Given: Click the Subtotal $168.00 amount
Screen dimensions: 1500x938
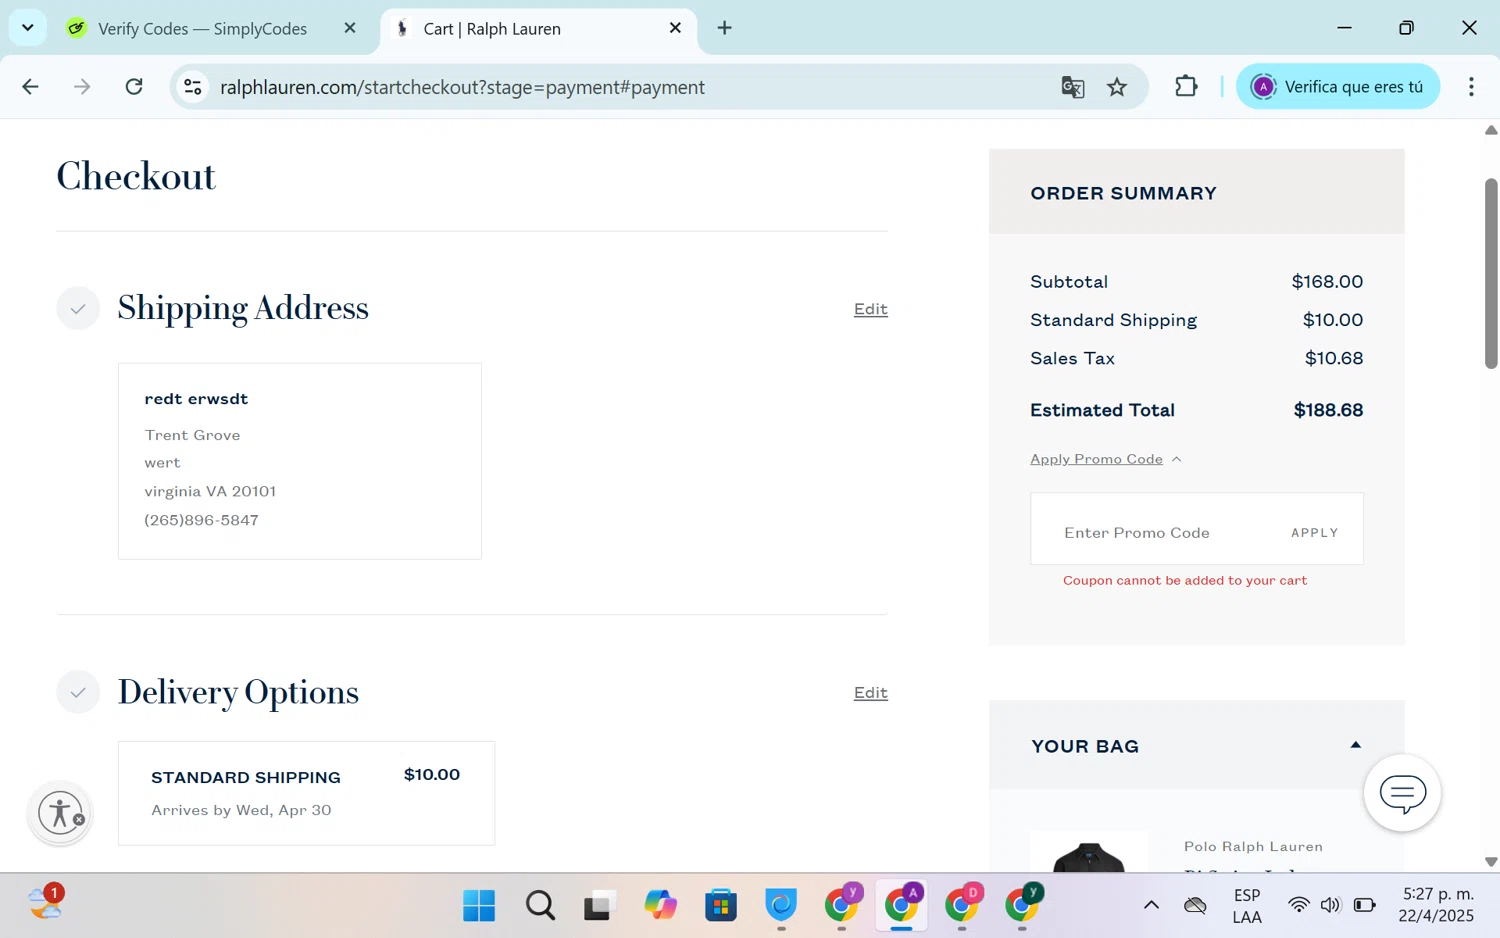Looking at the screenshot, I should [1327, 282].
